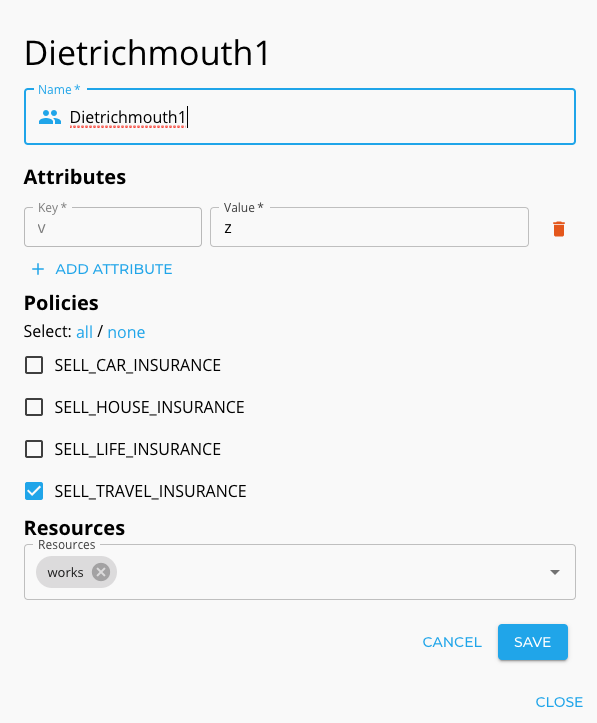Click into the attribute Value field
The height and width of the screenshot is (723, 597).
pos(369,227)
